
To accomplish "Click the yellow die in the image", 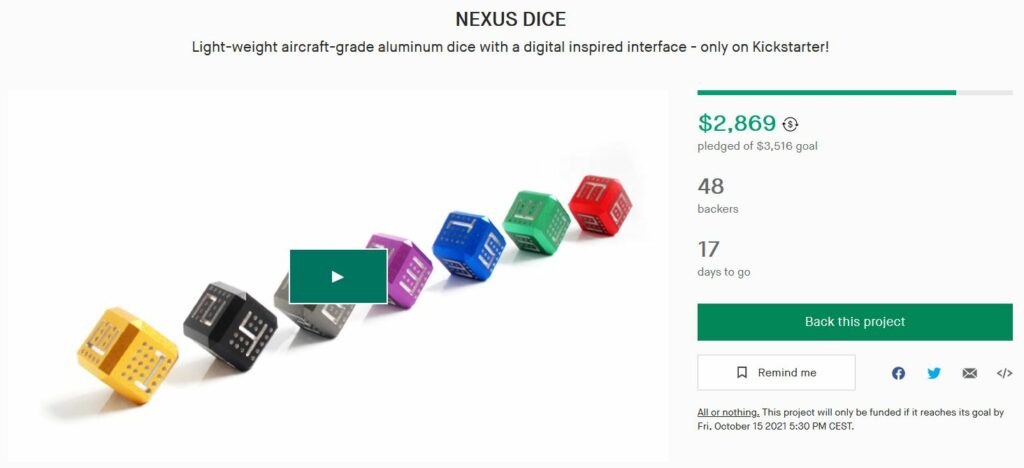I will coord(127,351).
